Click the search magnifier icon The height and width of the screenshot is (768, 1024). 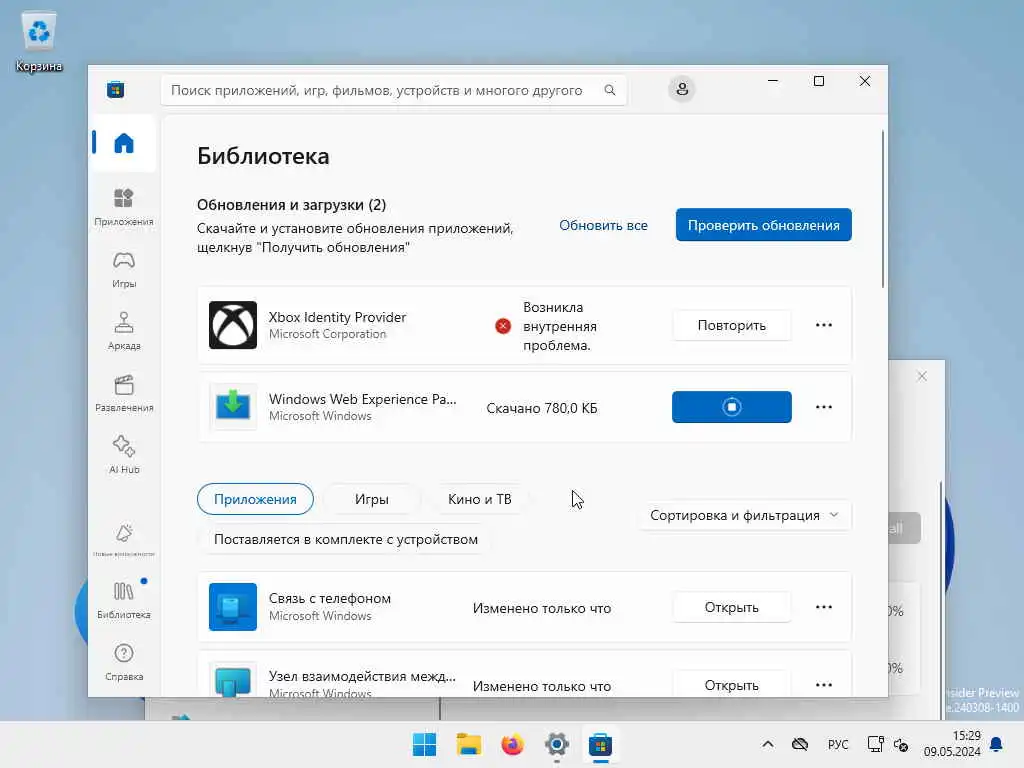click(x=609, y=90)
